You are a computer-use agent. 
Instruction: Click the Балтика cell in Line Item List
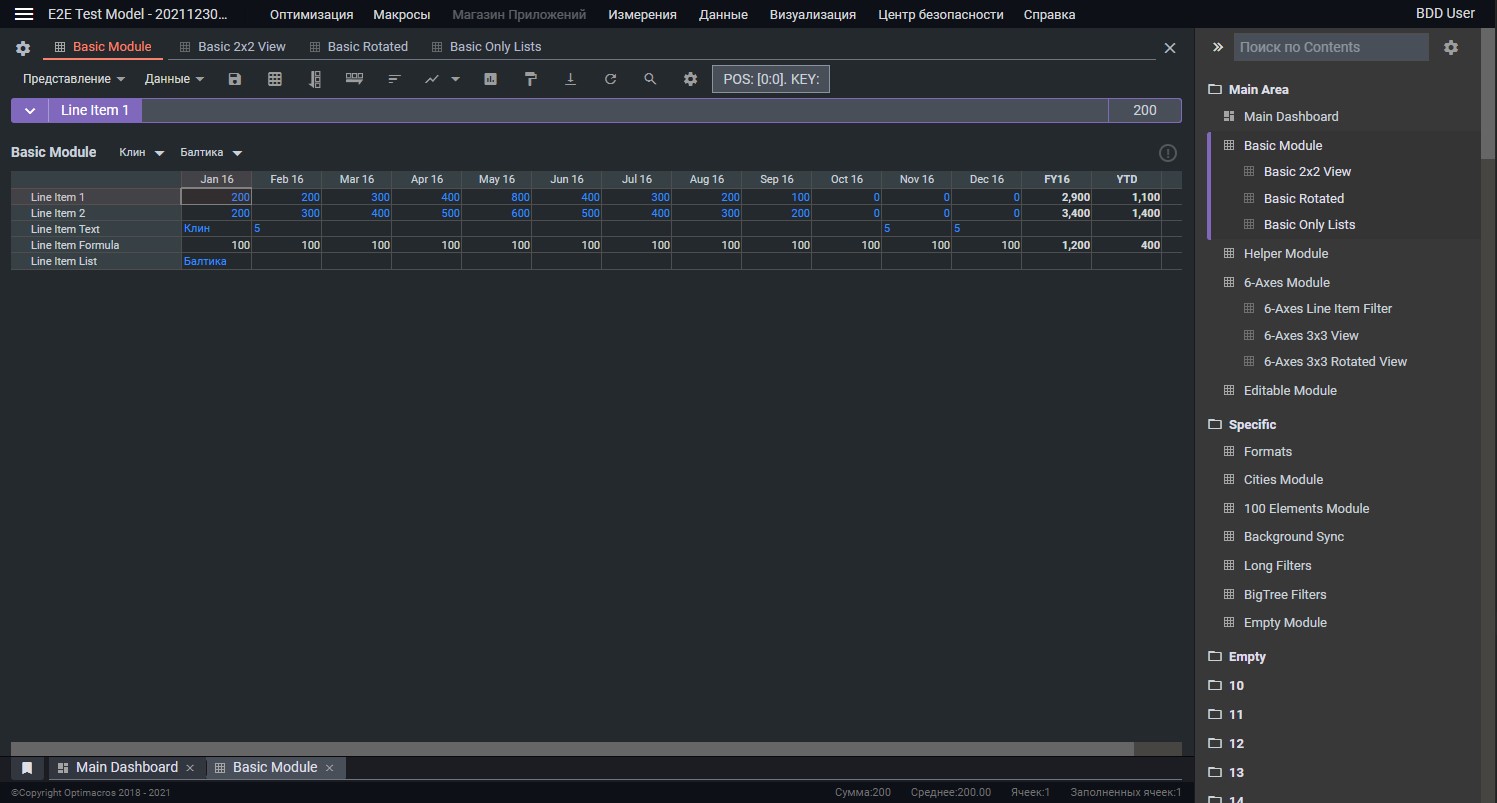click(216, 261)
